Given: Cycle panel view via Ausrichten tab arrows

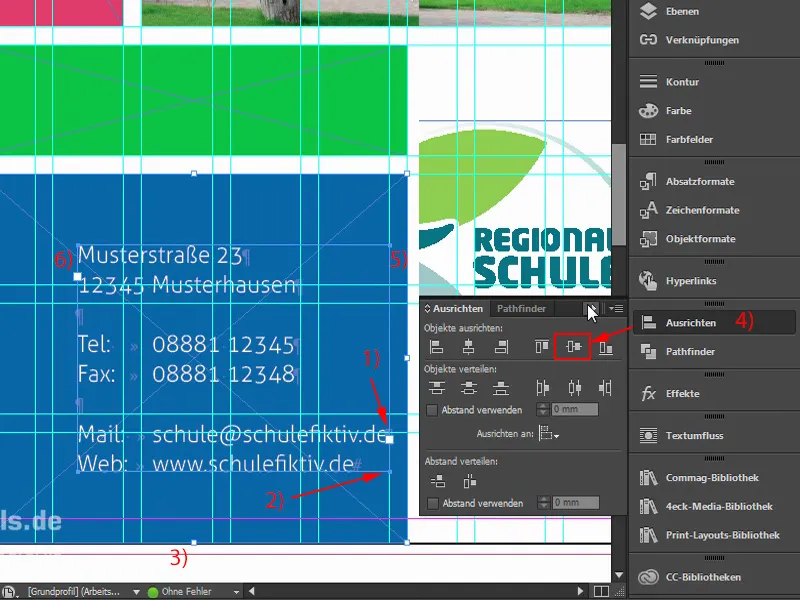Looking at the screenshot, I should click(428, 309).
